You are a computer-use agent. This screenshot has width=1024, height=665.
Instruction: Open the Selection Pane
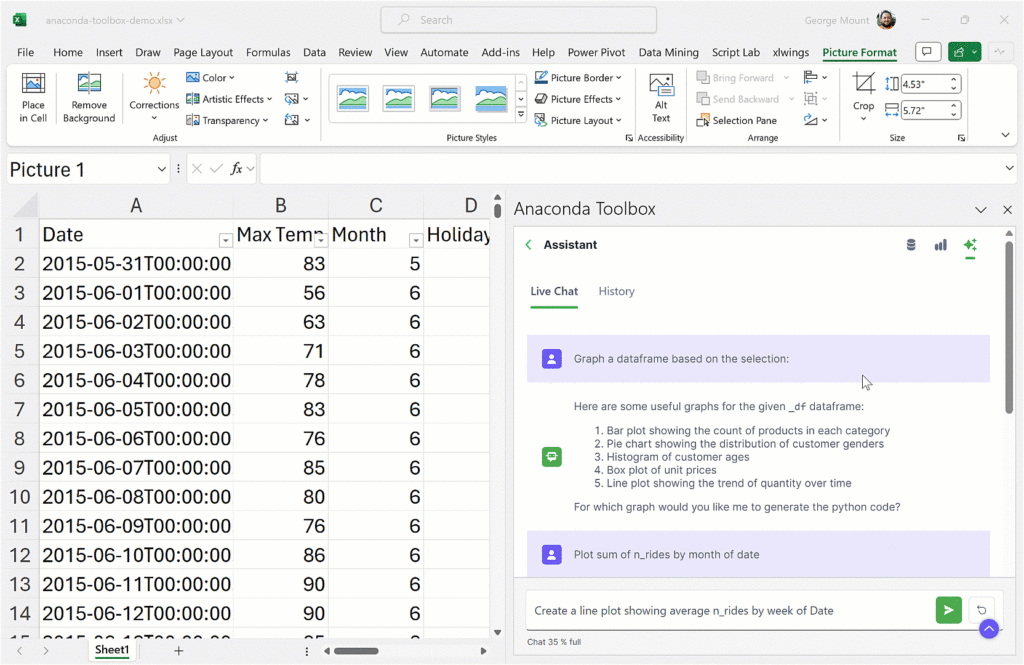[735, 120]
